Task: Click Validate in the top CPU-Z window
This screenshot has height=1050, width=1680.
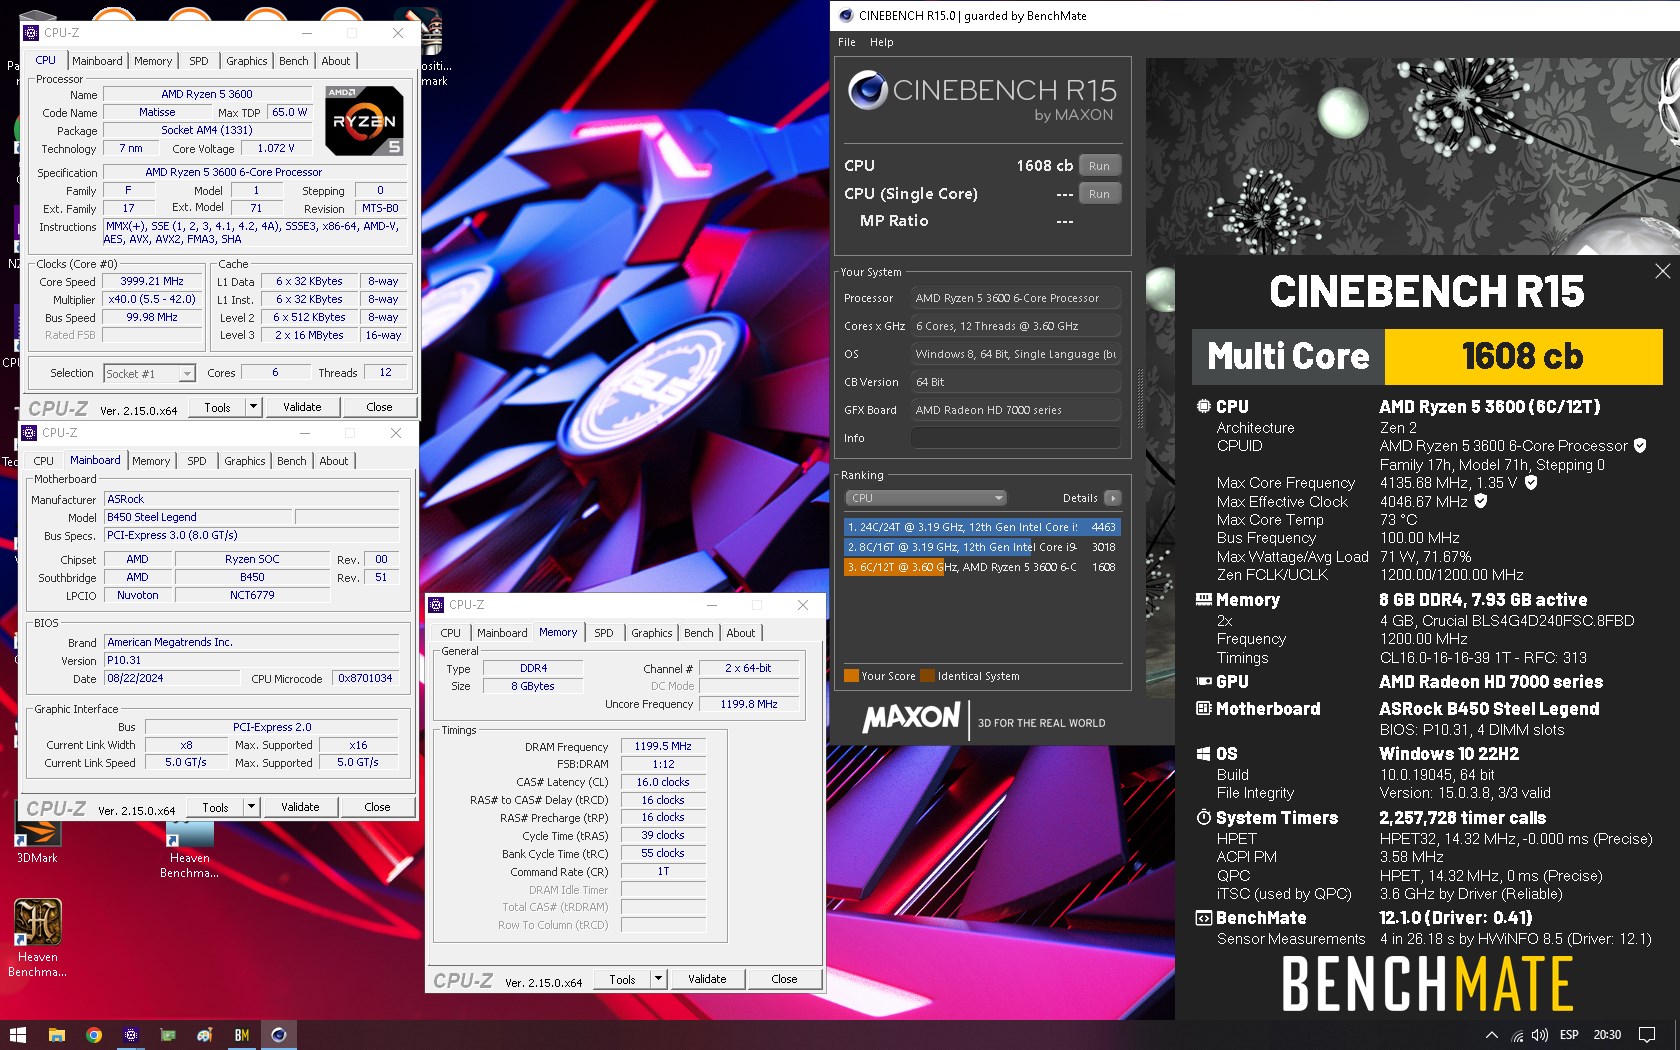Action: point(302,407)
